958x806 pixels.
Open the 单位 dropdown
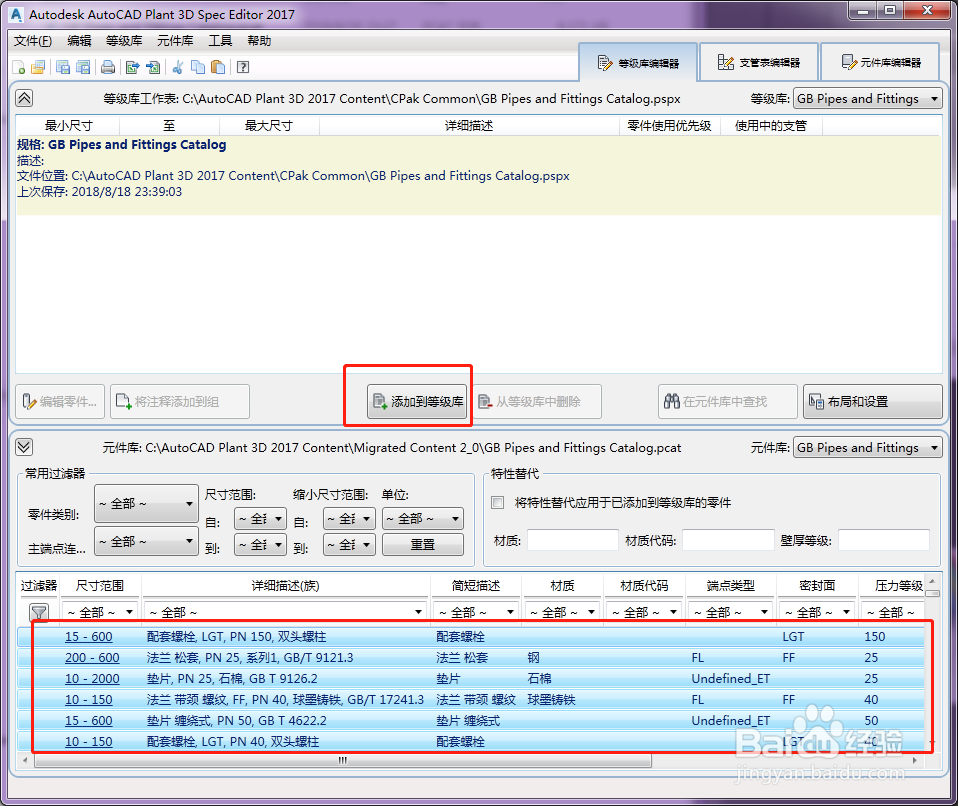(423, 519)
